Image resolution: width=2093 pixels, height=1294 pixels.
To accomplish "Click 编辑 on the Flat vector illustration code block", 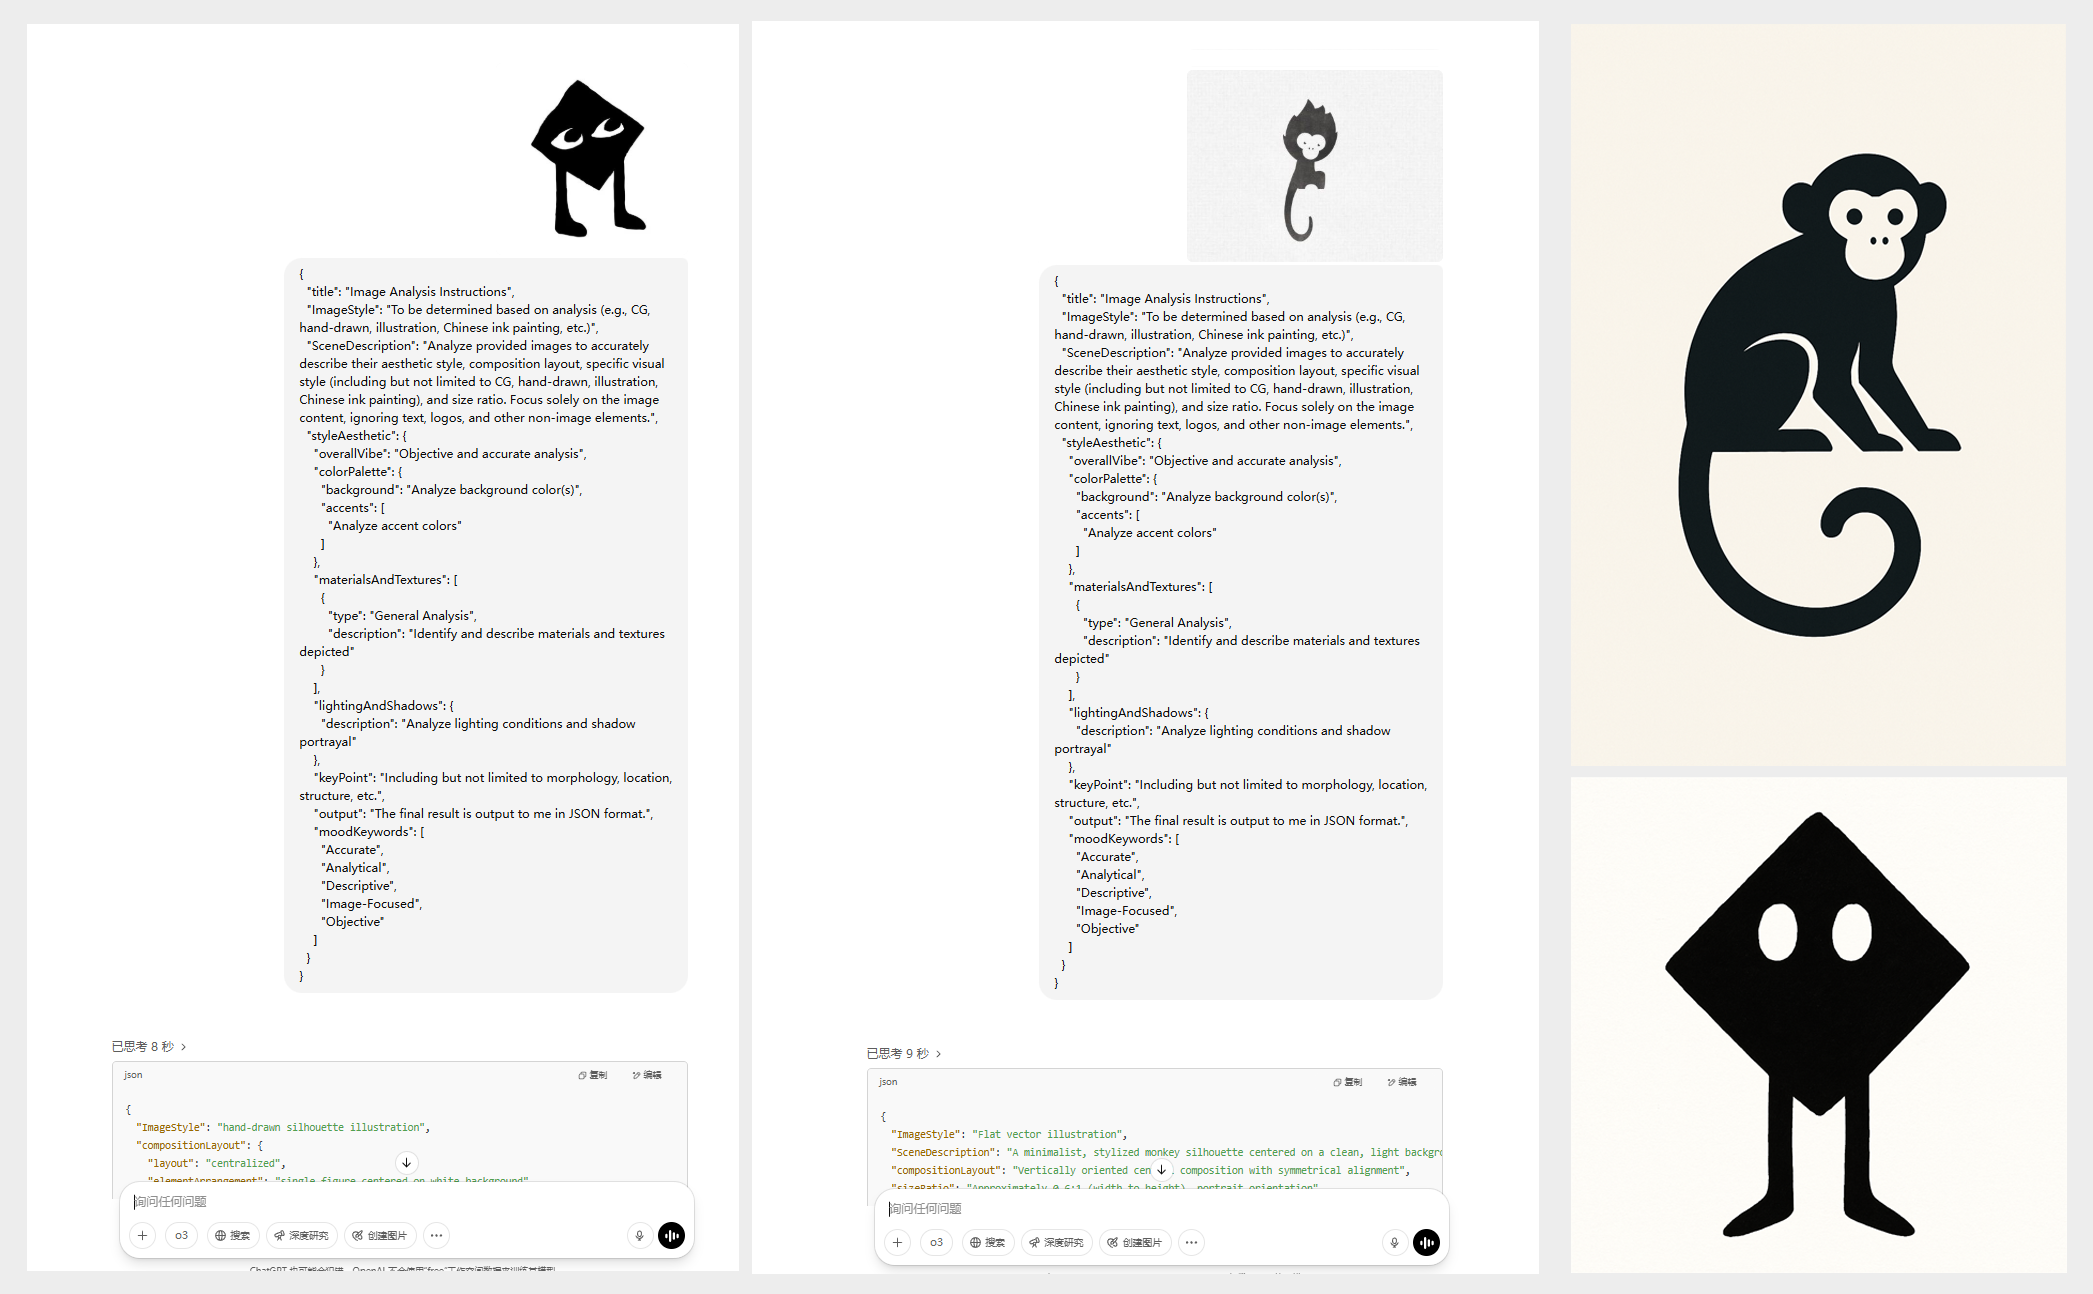I will point(1402,1082).
